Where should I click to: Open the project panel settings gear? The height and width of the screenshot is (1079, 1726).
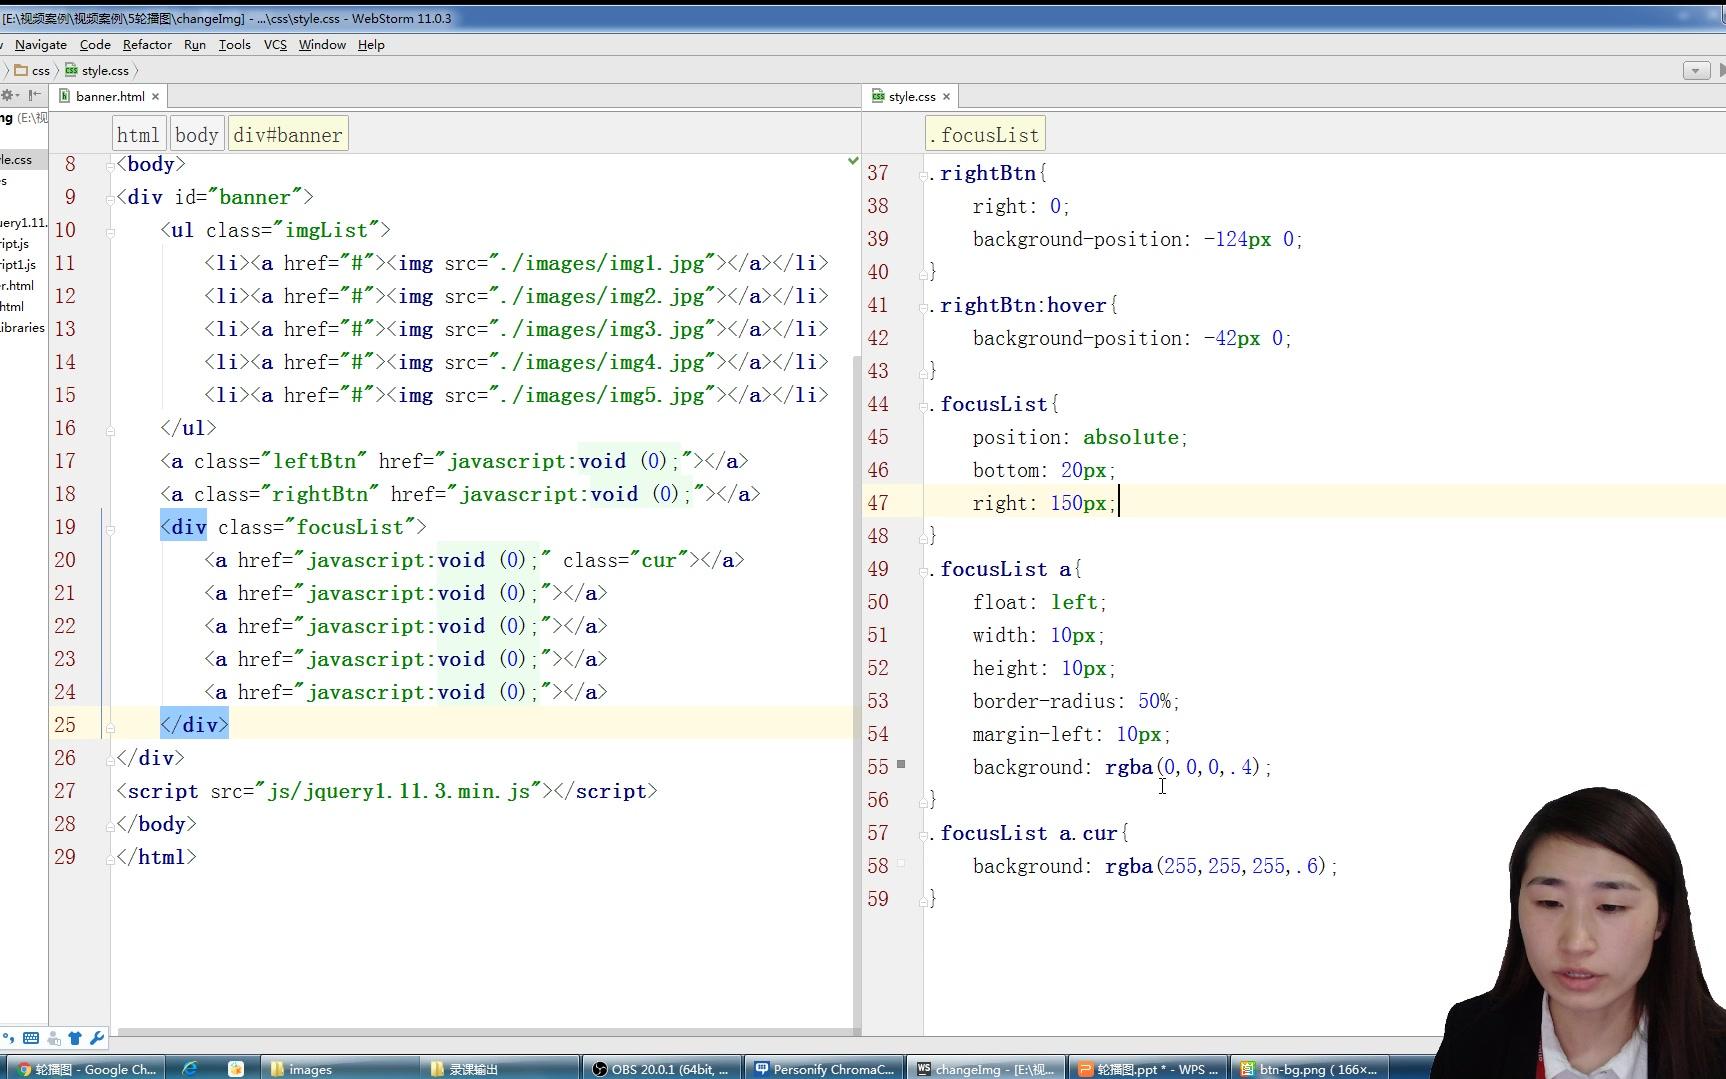[x=8, y=96]
